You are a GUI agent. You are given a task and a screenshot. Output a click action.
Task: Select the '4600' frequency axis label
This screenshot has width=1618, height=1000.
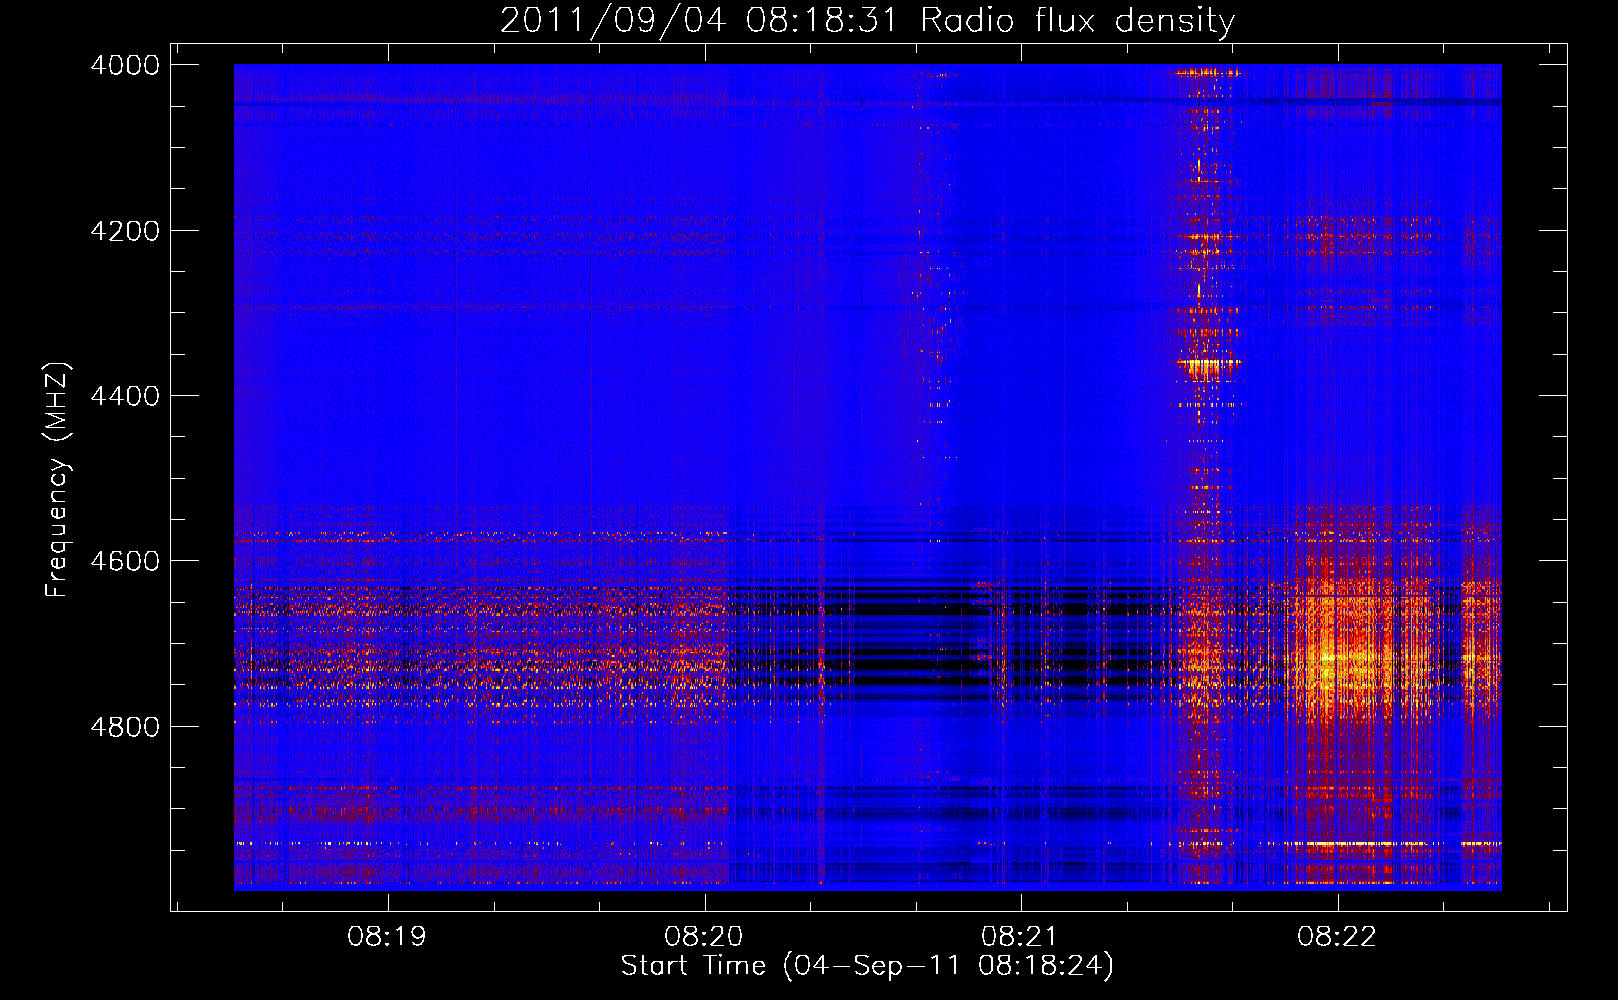[x=125, y=561]
